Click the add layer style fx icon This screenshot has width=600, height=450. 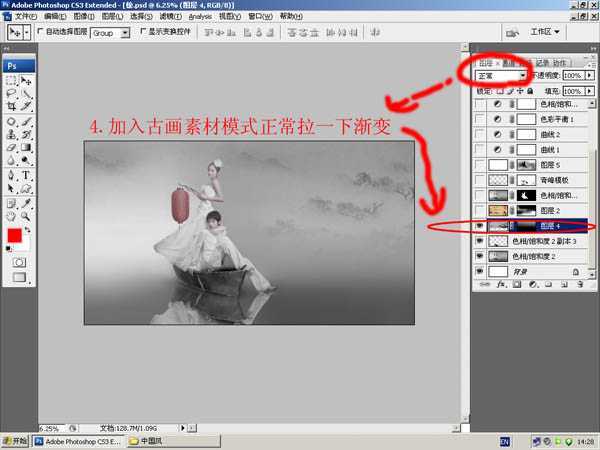(x=501, y=284)
